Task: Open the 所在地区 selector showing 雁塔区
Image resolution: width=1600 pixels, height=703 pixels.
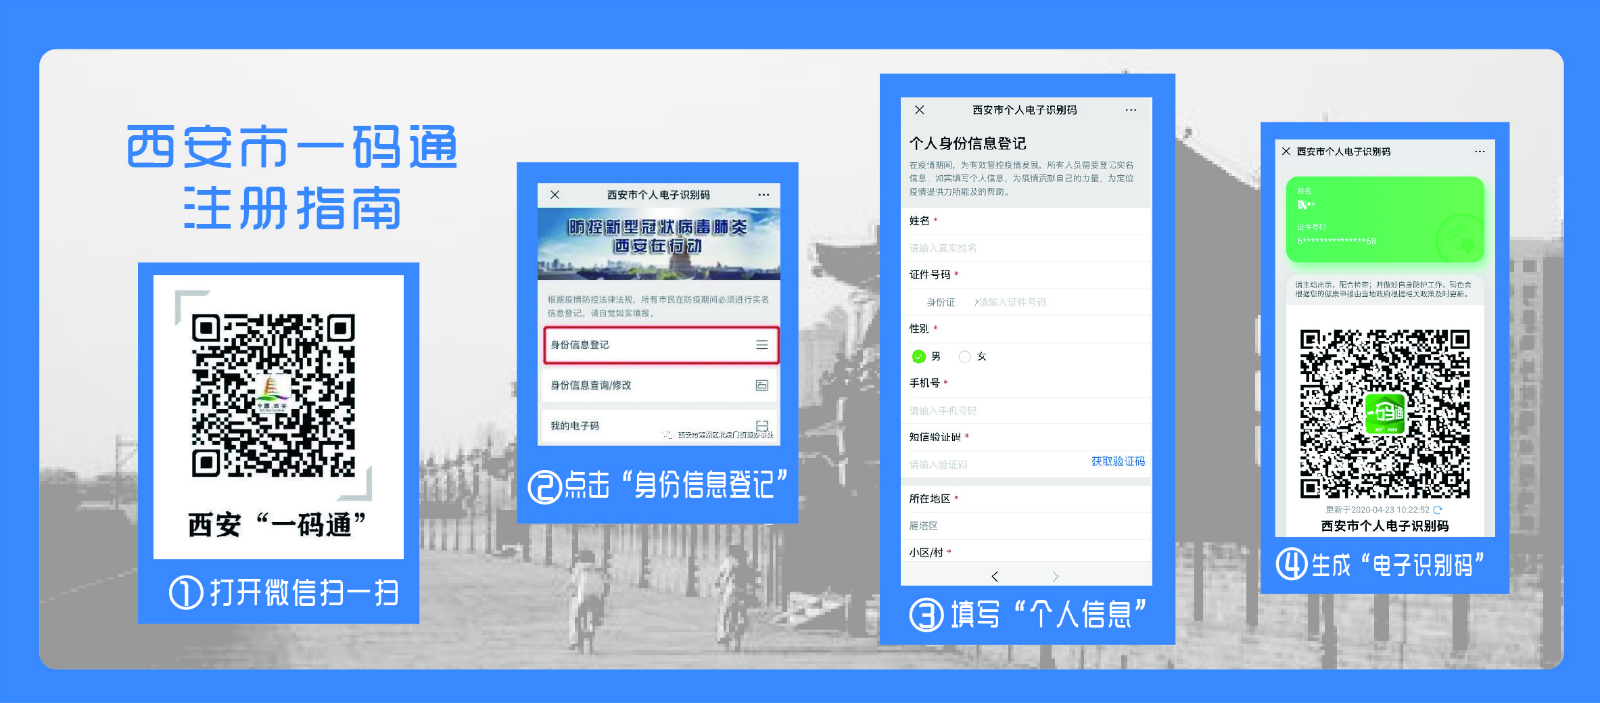Action: 1026,526
